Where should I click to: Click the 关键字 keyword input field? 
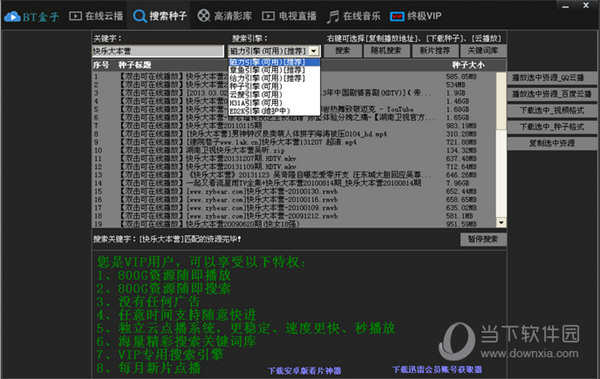158,51
